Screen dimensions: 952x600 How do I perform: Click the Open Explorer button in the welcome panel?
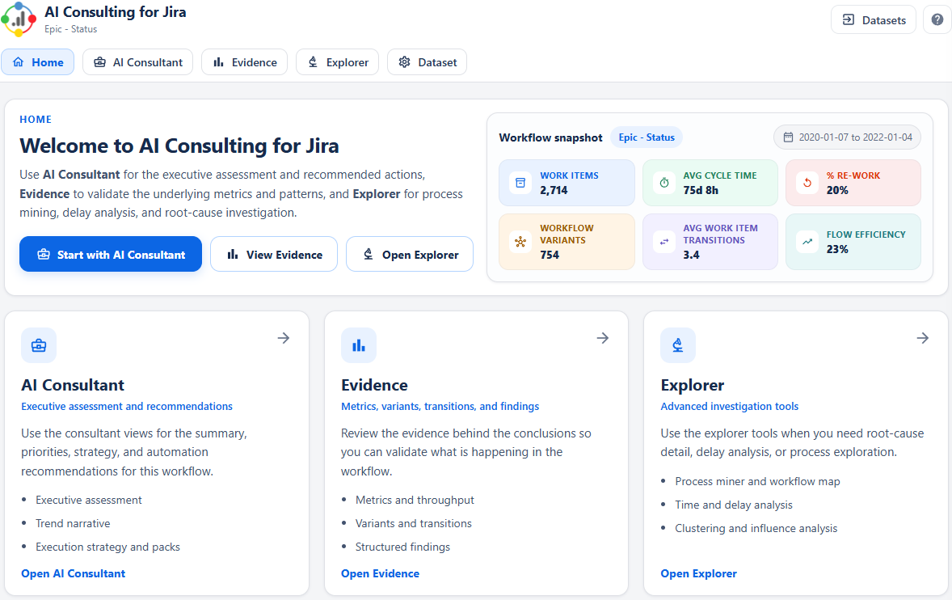pos(410,254)
